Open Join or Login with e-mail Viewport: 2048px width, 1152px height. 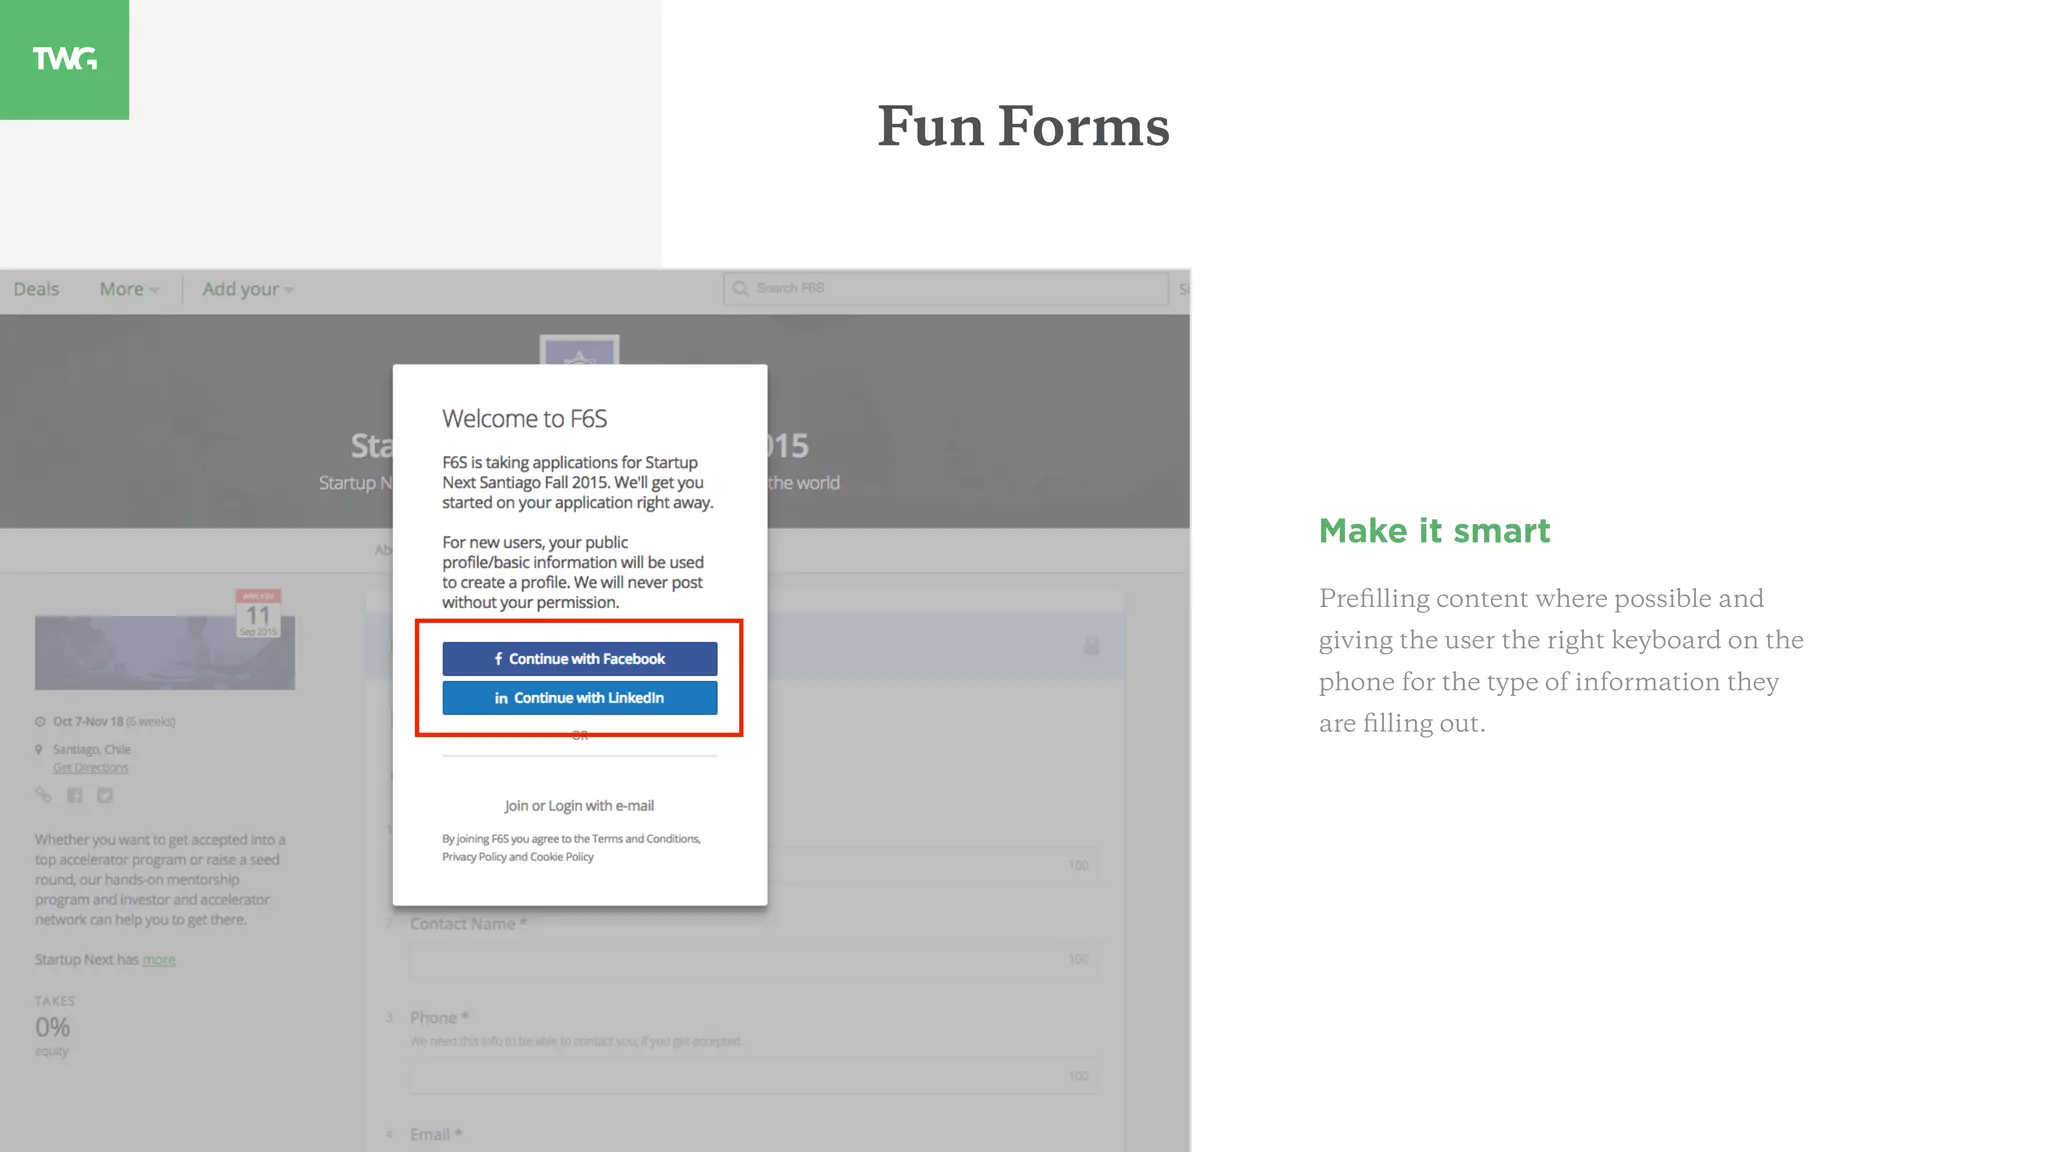(579, 806)
